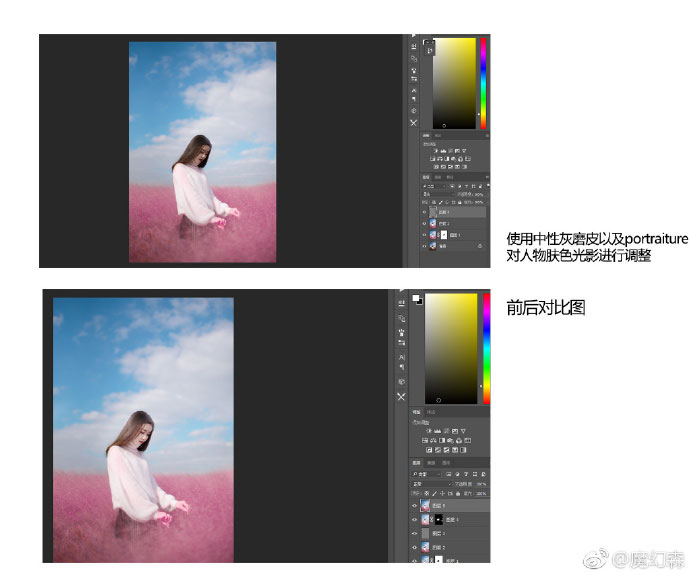Switch to Paths tab in lower screenshot

[x=446, y=463]
